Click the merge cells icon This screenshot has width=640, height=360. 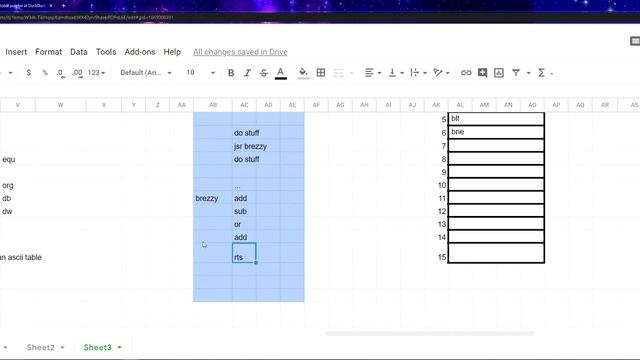tap(338, 73)
